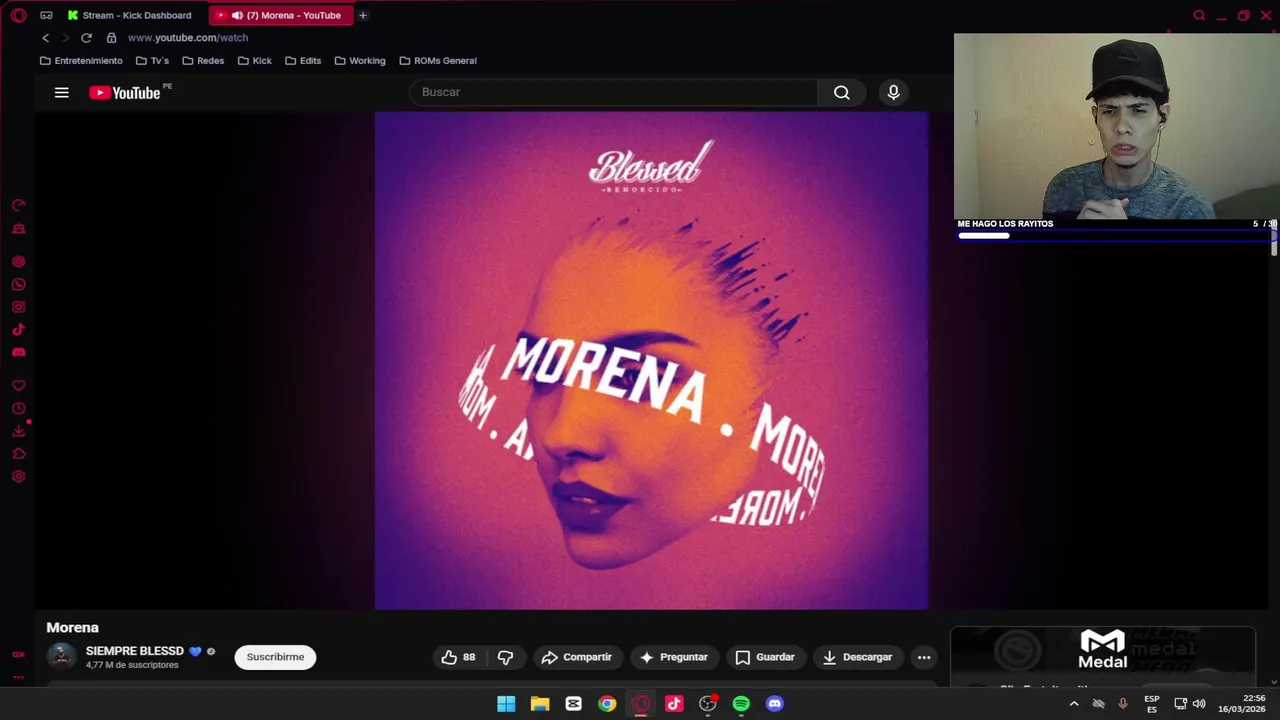Image resolution: width=1280 pixels, height=720 pixels.
Task: Click the address bar URL
Action: coord(188,38)
